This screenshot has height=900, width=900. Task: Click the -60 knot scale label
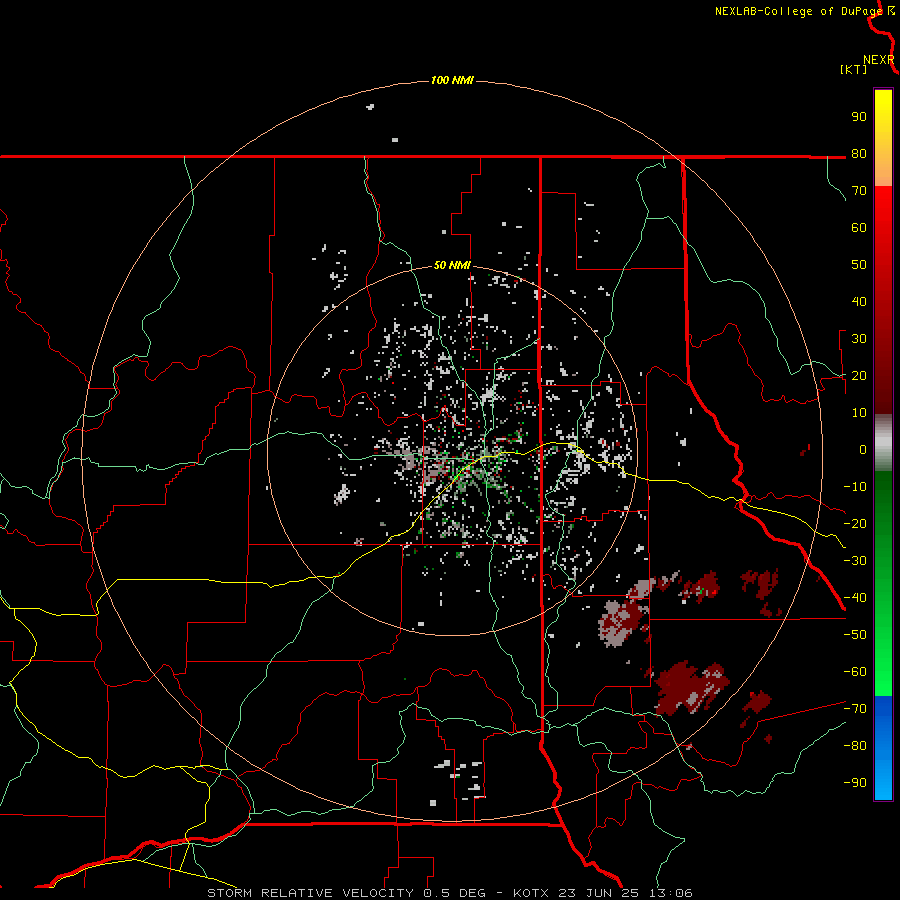[855, 672]
